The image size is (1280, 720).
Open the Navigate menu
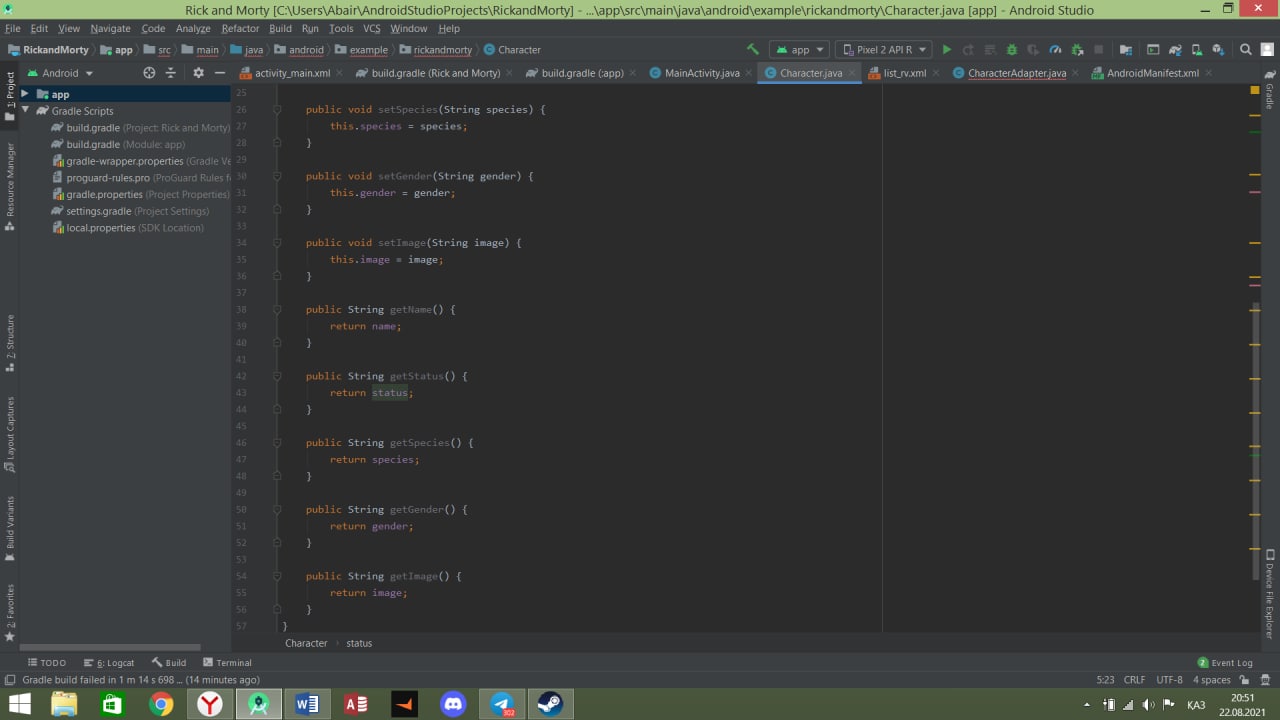pos(110,28)
